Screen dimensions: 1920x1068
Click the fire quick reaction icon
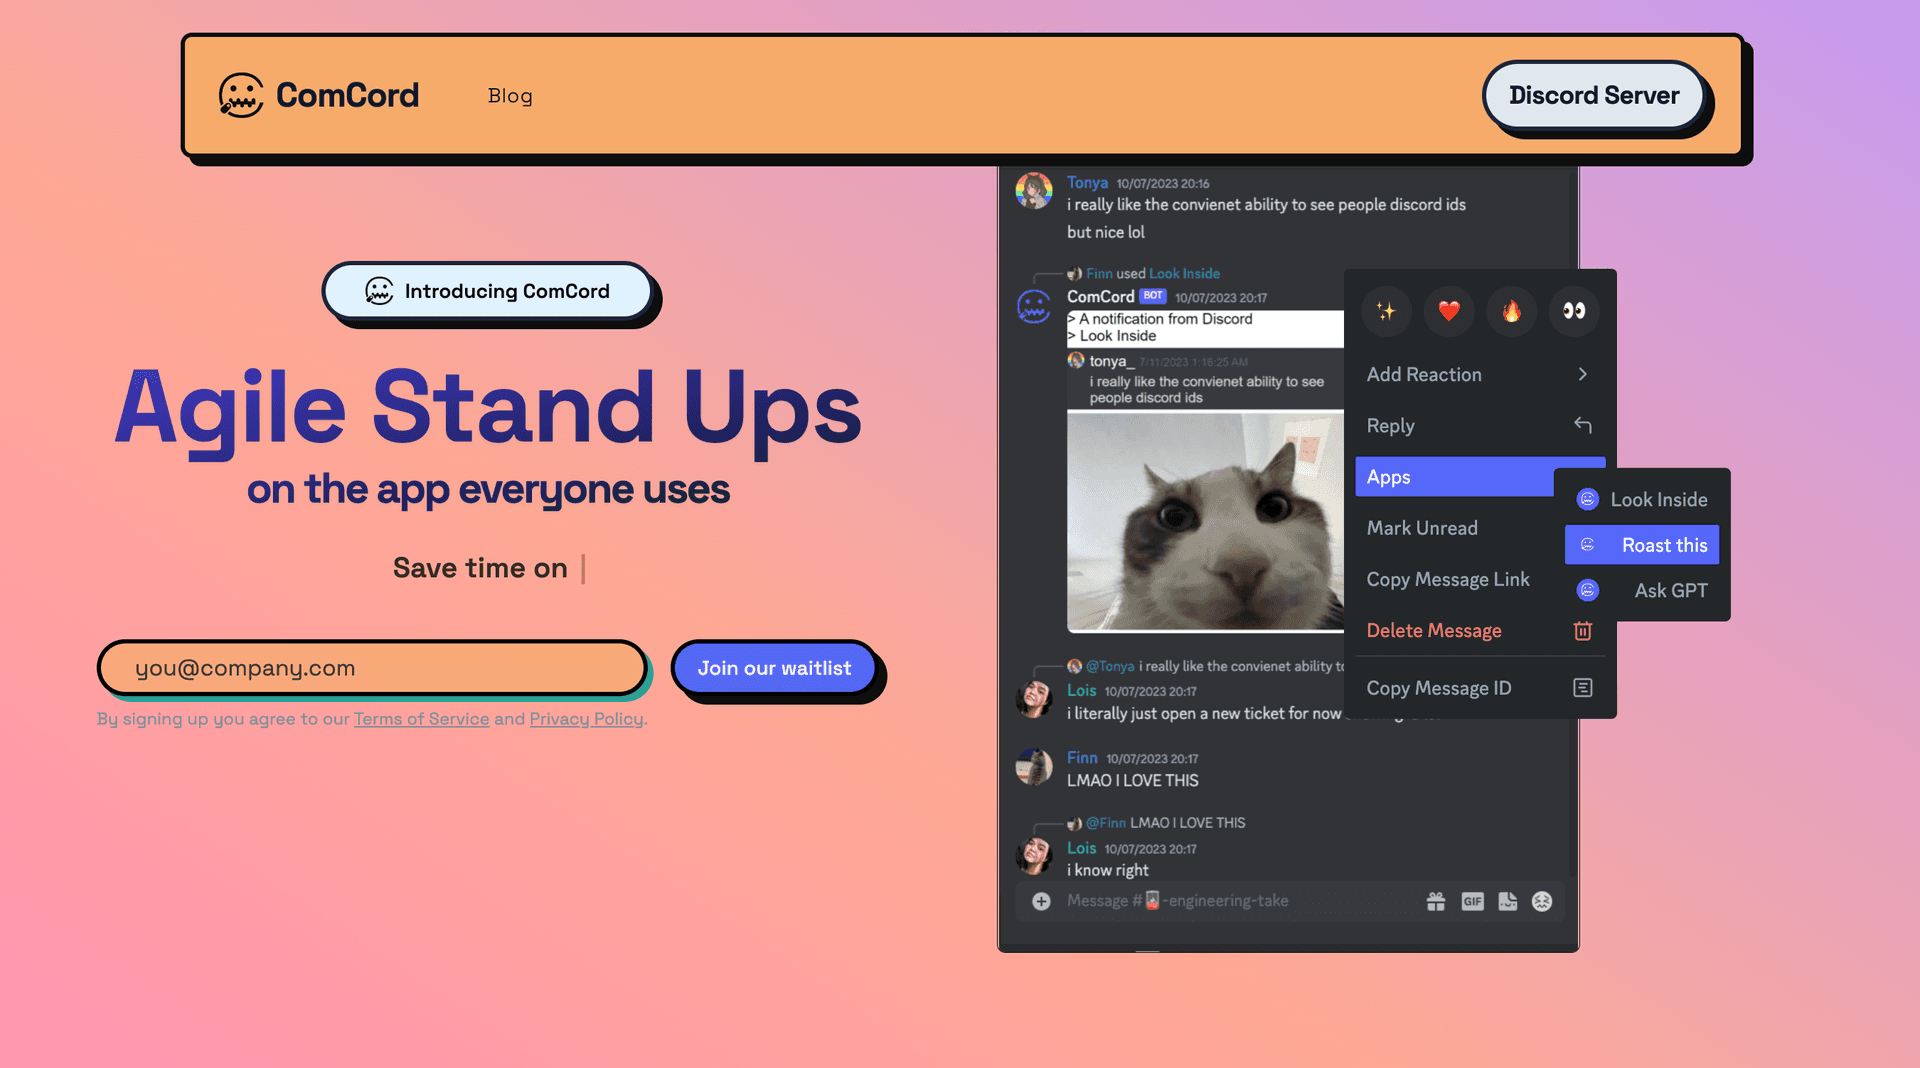(1511, 311)
